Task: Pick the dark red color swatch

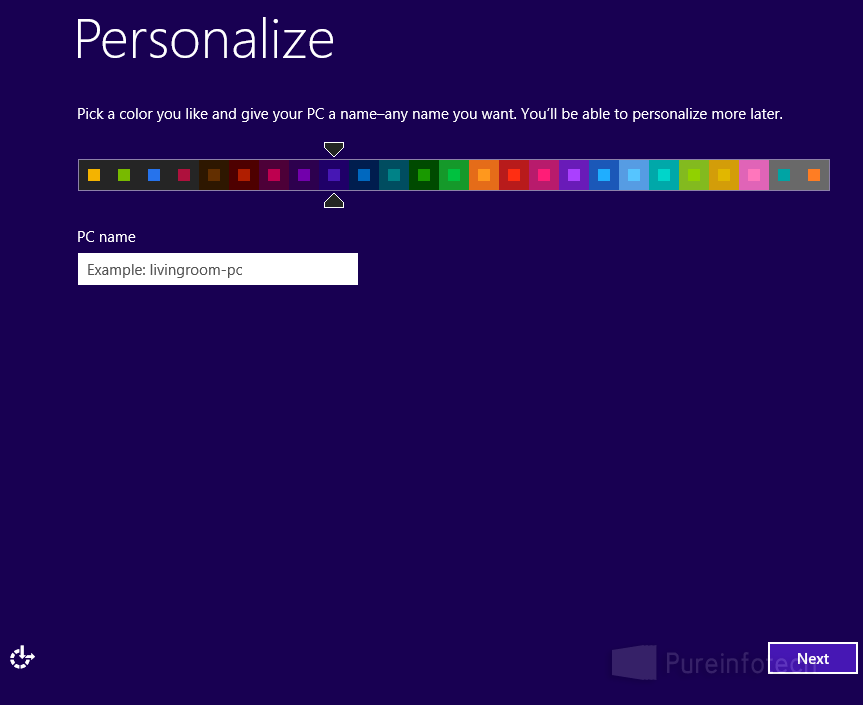Action: [244, 174]
